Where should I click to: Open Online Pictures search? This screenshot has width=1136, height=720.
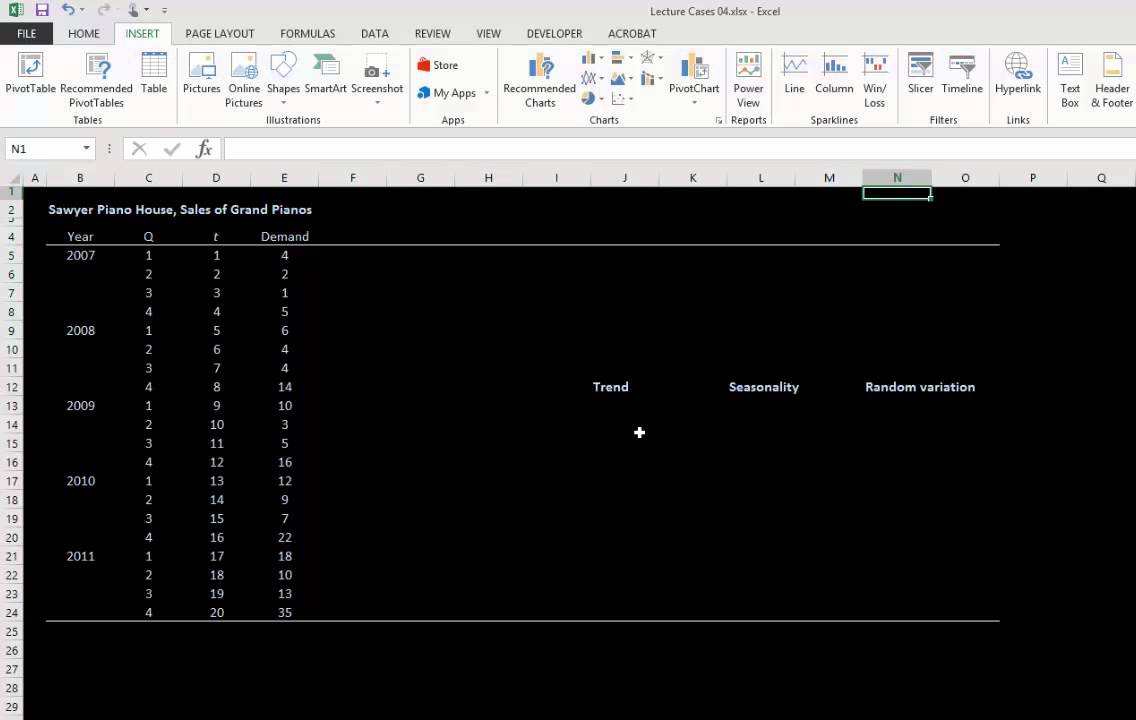point(243,80)
